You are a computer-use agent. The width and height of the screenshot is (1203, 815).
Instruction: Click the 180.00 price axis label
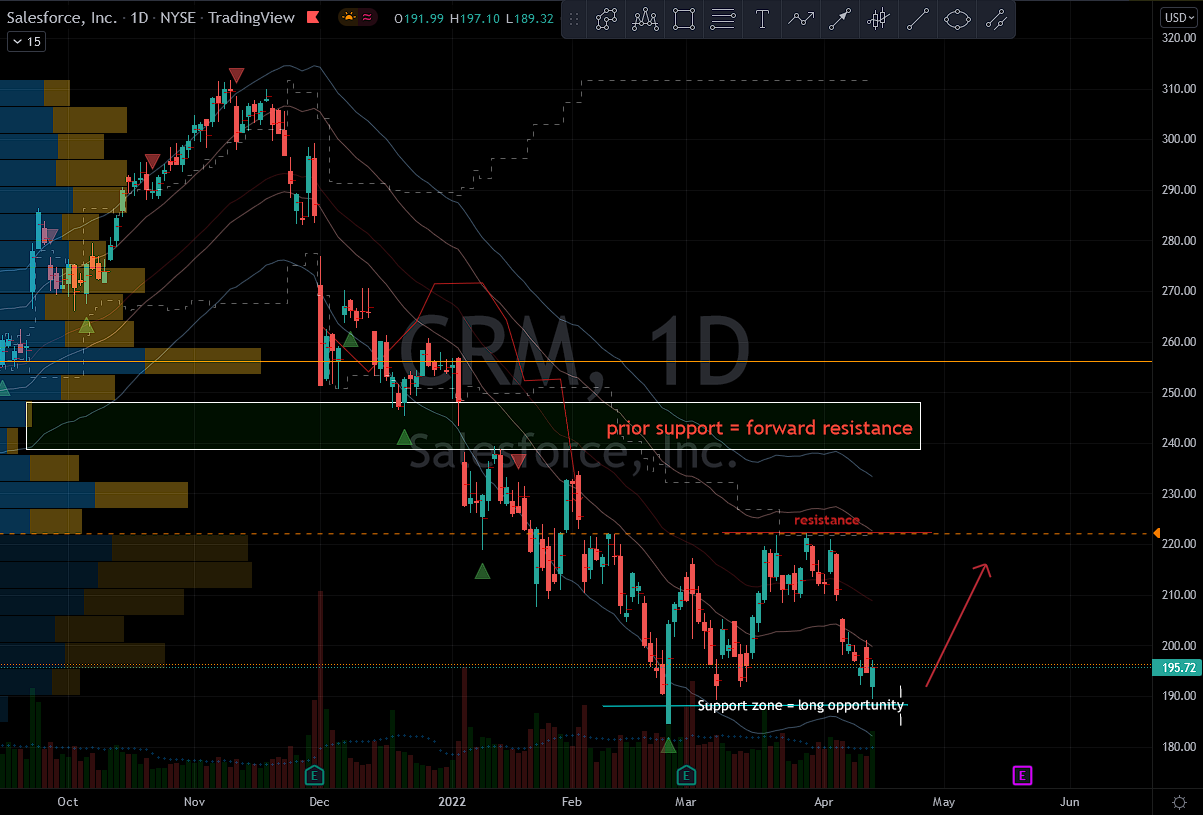1179,747
